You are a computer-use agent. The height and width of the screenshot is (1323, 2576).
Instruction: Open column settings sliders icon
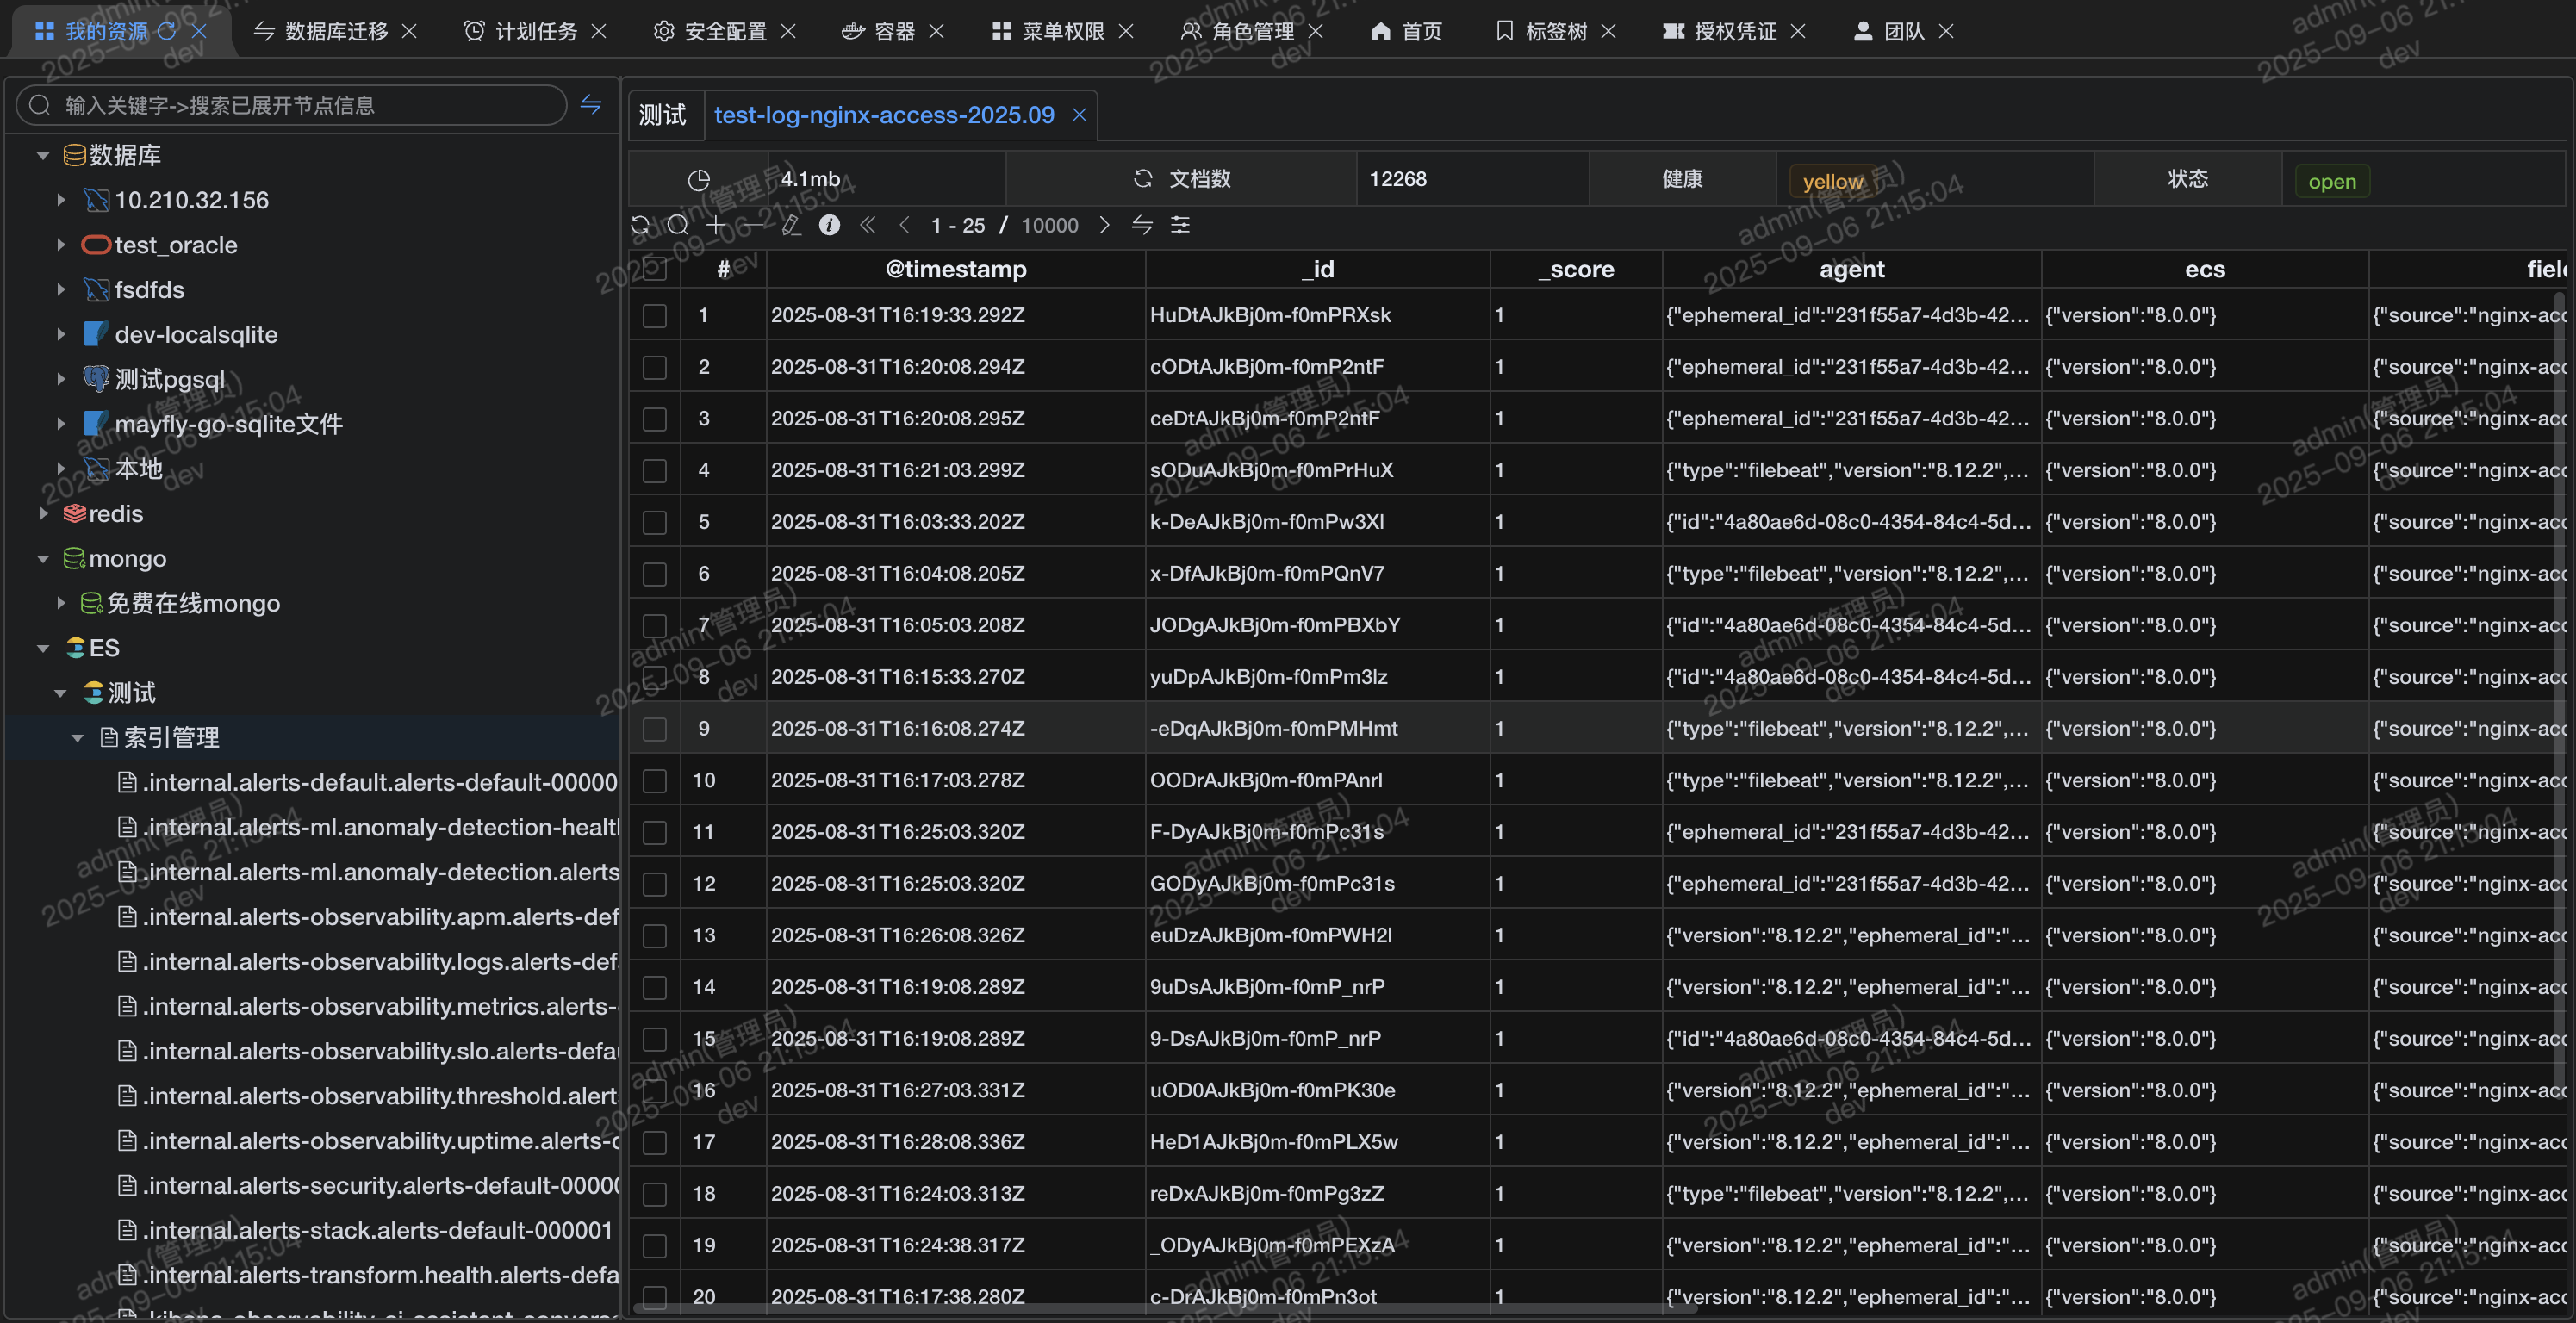click(x=1180, y=226)
